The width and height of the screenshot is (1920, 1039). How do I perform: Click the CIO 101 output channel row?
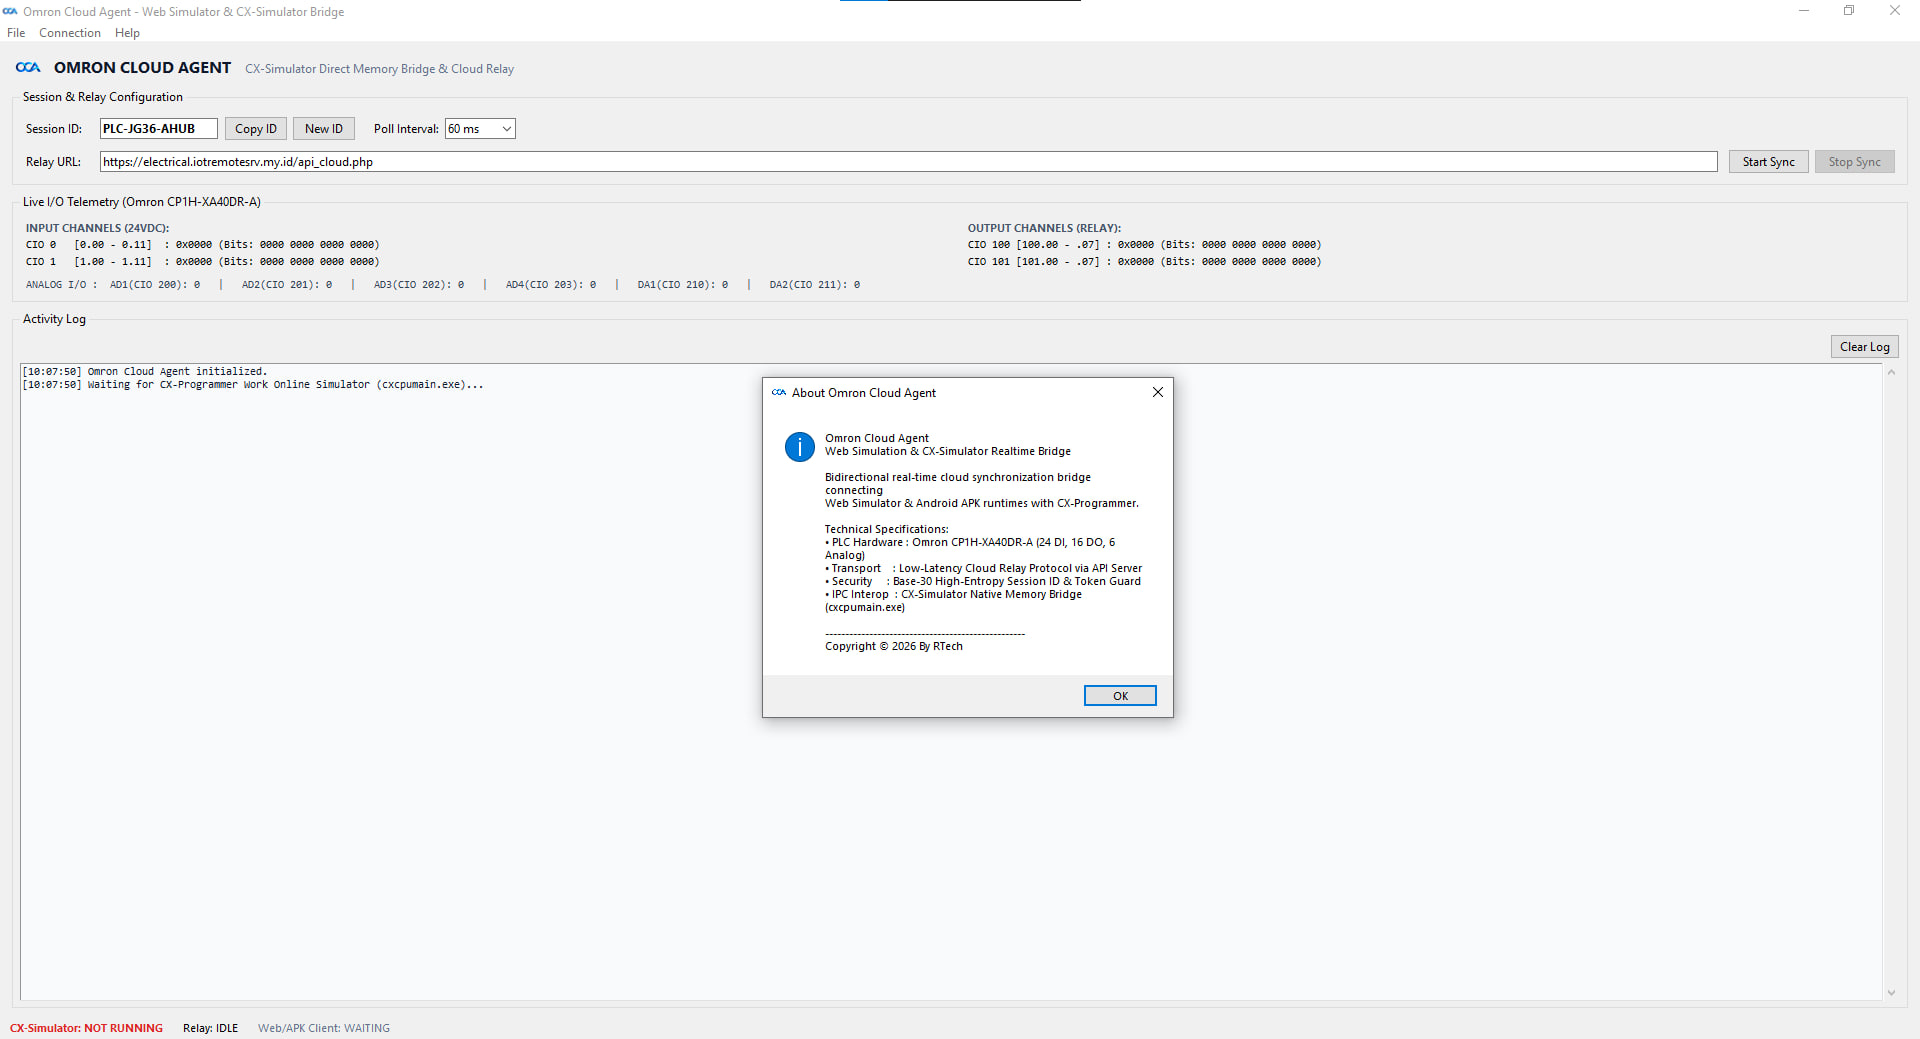click(x=1144, y=262)
